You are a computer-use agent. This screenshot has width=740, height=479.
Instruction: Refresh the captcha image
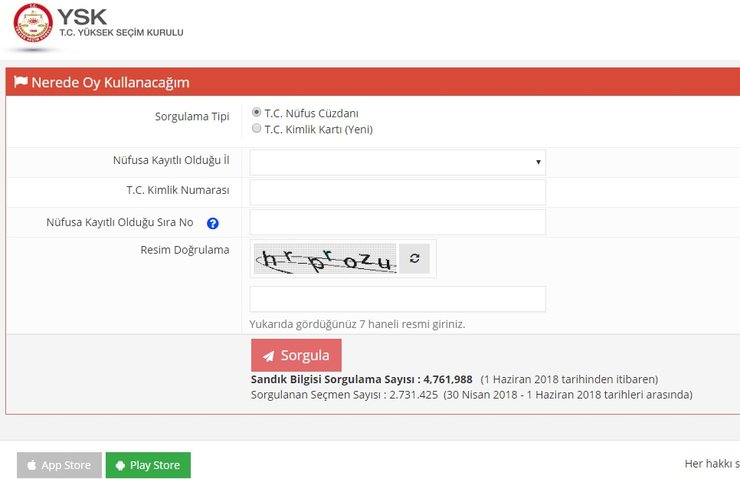coord(414,258)
